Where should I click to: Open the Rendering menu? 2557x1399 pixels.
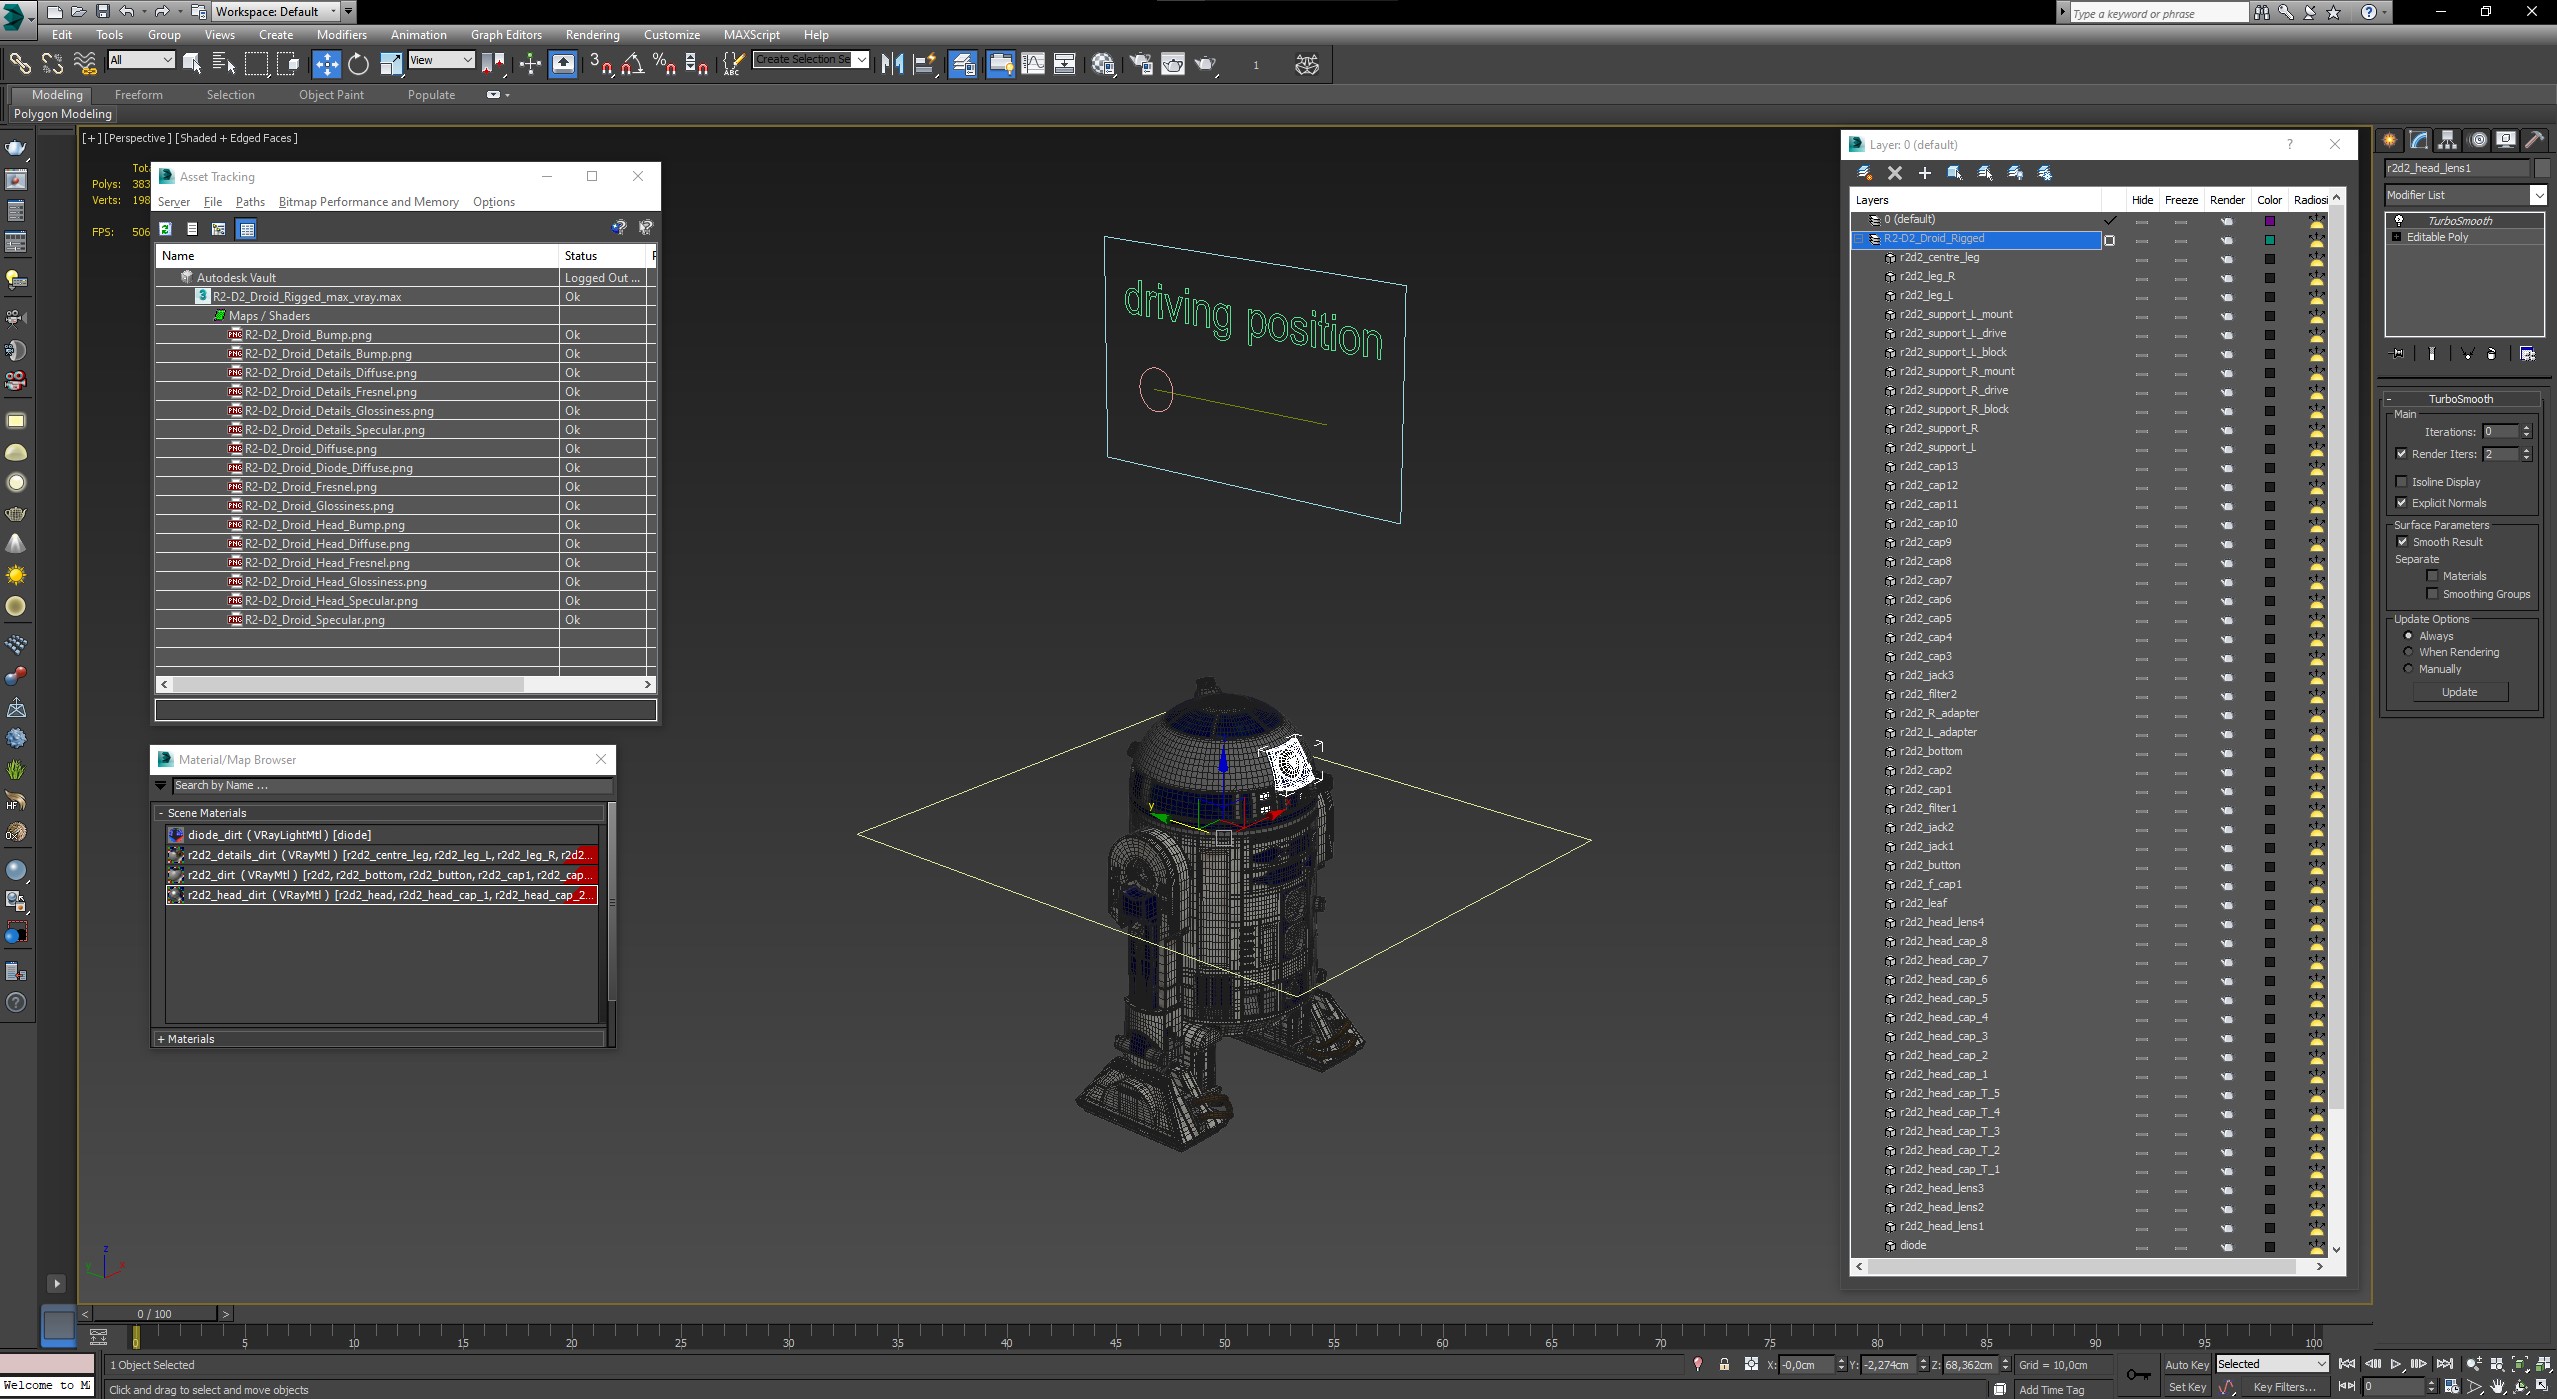tap(592, 34)
